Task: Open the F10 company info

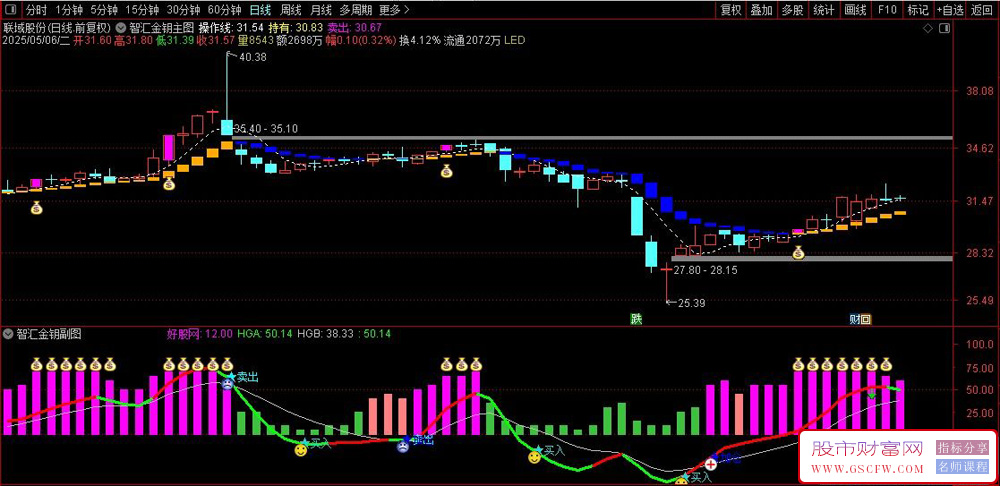Action: point(886,10)
